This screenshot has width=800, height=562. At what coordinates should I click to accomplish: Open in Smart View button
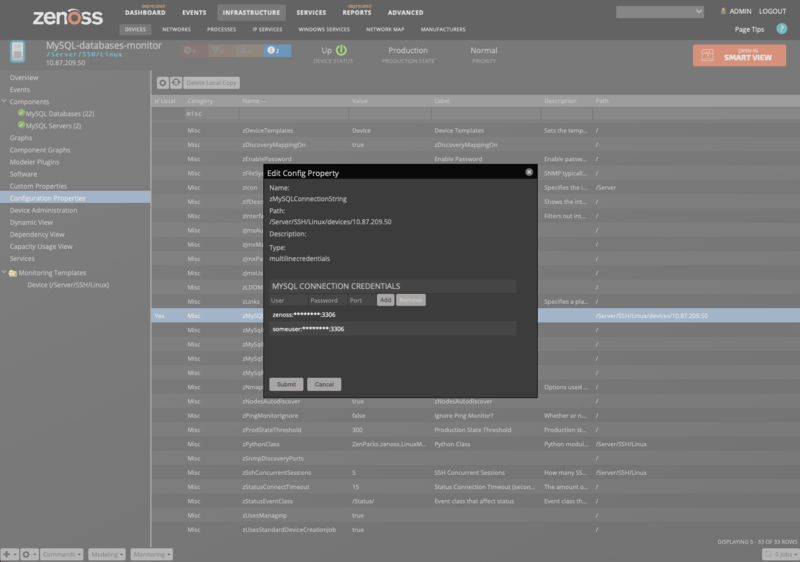tap(739, 55)
